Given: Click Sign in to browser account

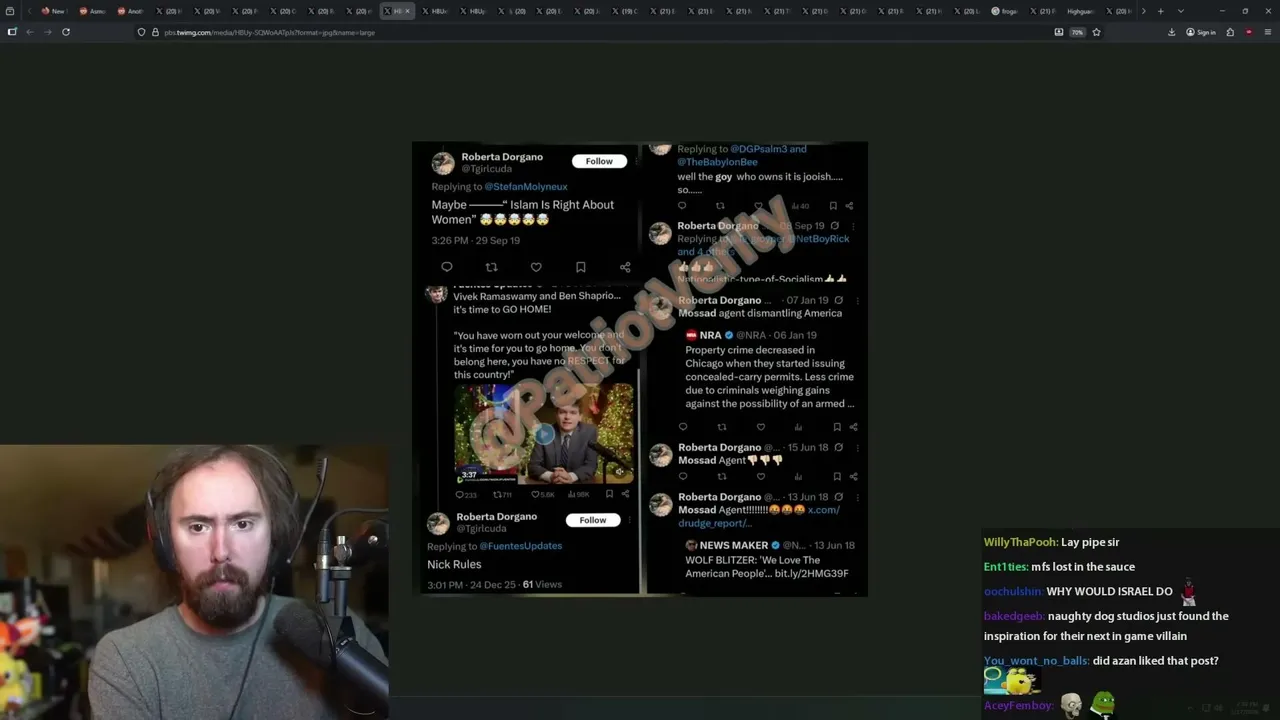Looking at the screenshot, I should point(1201,32).
